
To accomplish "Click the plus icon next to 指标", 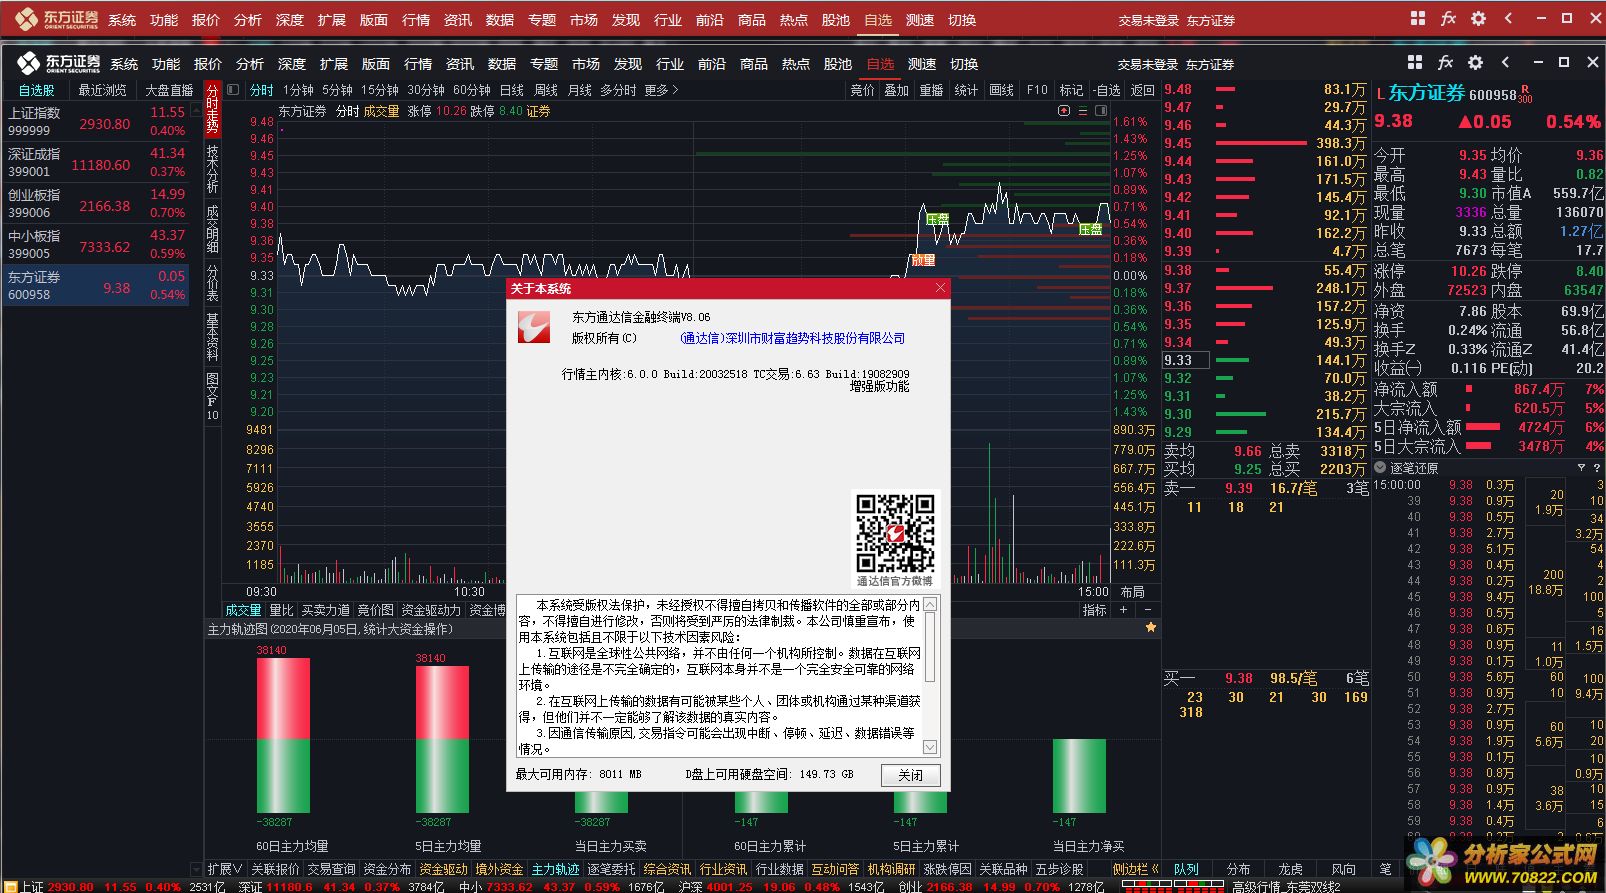I will pos(1123,609).
